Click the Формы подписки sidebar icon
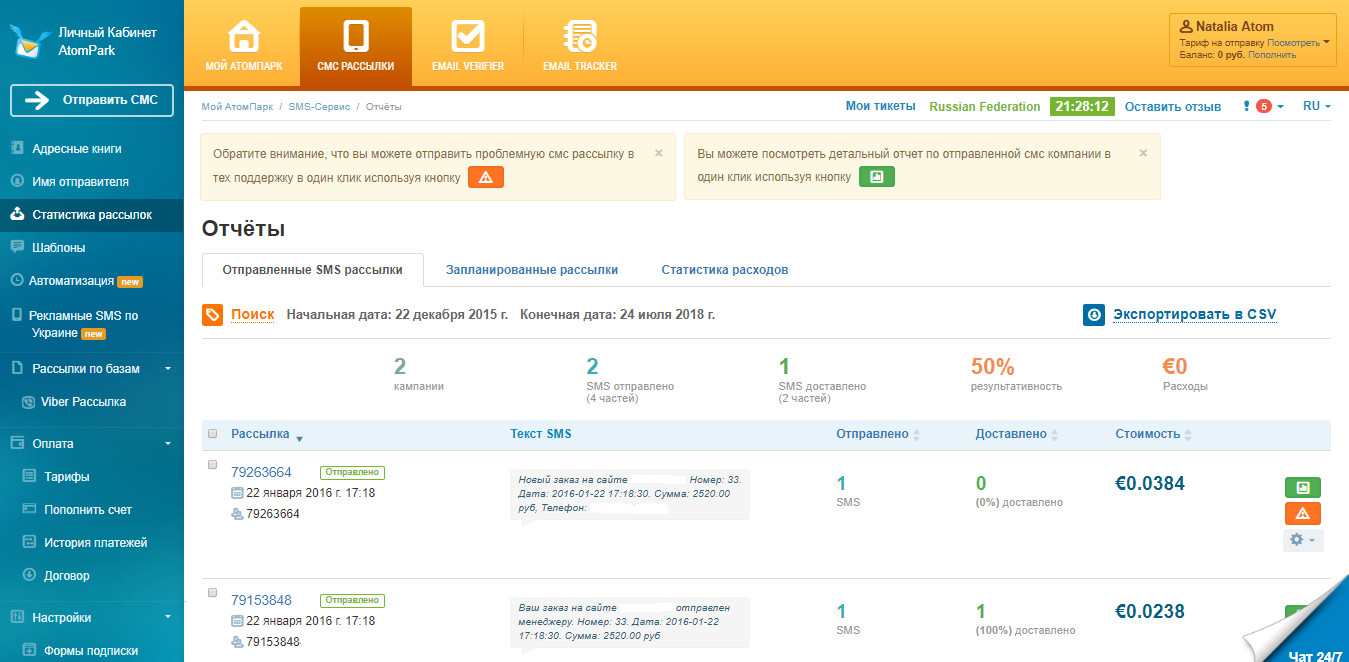This screenshot has width=1349, height=662. pos(29,650)
